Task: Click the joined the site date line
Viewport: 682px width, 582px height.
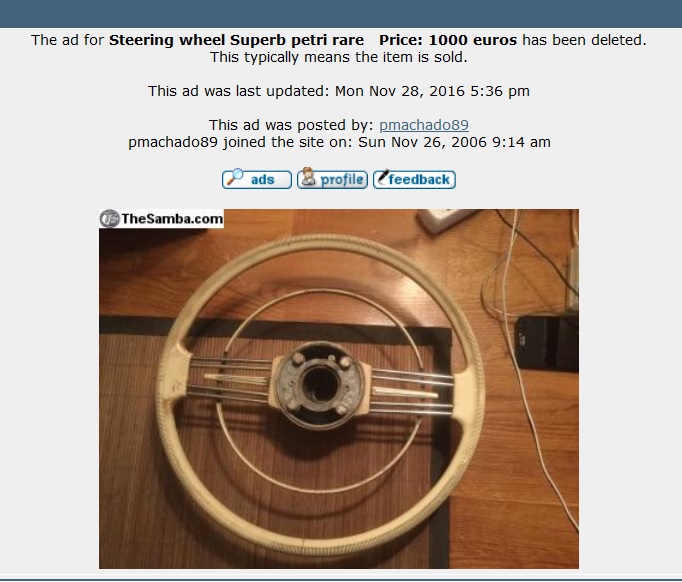Action: coord(339,142)
